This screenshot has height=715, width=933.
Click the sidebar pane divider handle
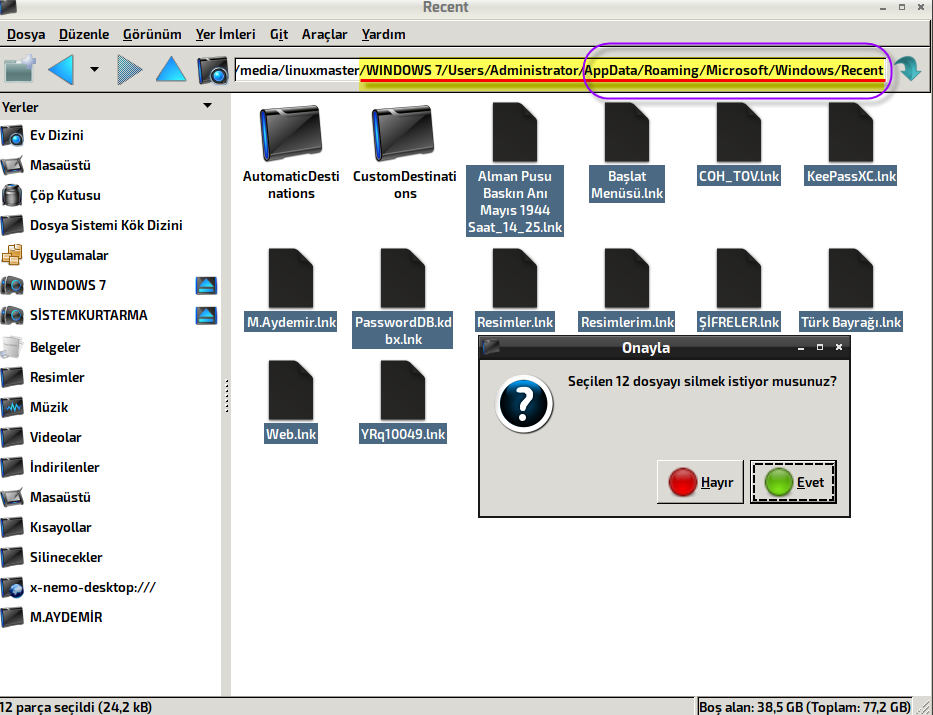226,396
